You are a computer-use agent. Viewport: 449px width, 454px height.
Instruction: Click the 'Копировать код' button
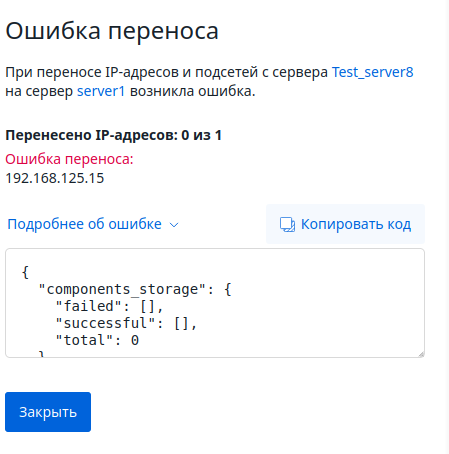345,224
